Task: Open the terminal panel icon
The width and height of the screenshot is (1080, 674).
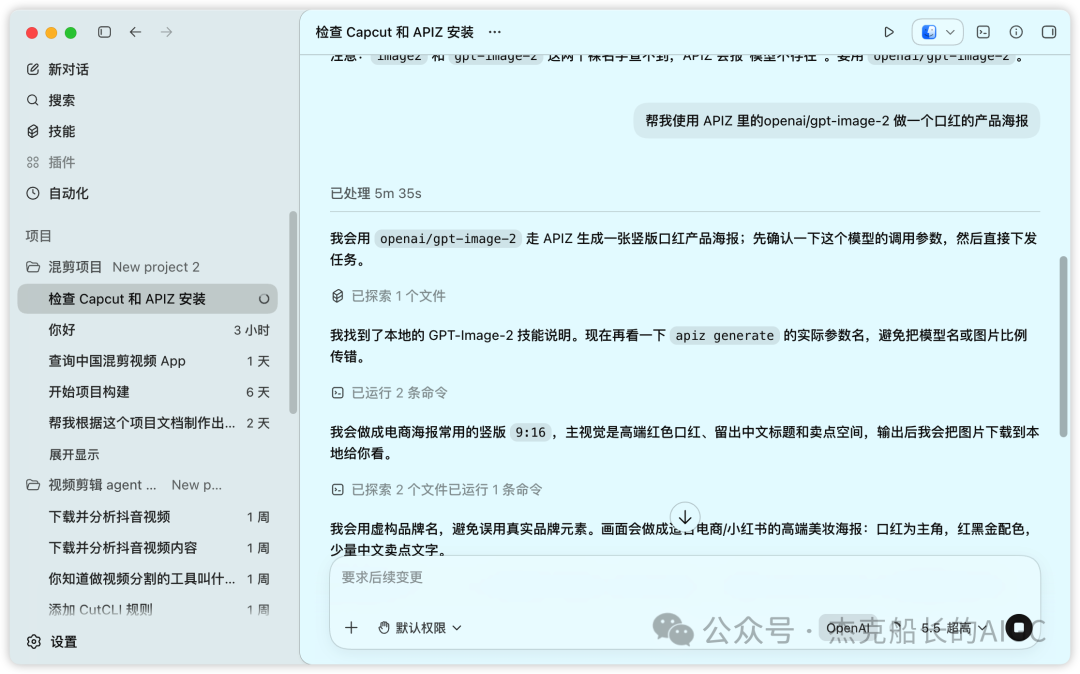Action: pos(984,32)
